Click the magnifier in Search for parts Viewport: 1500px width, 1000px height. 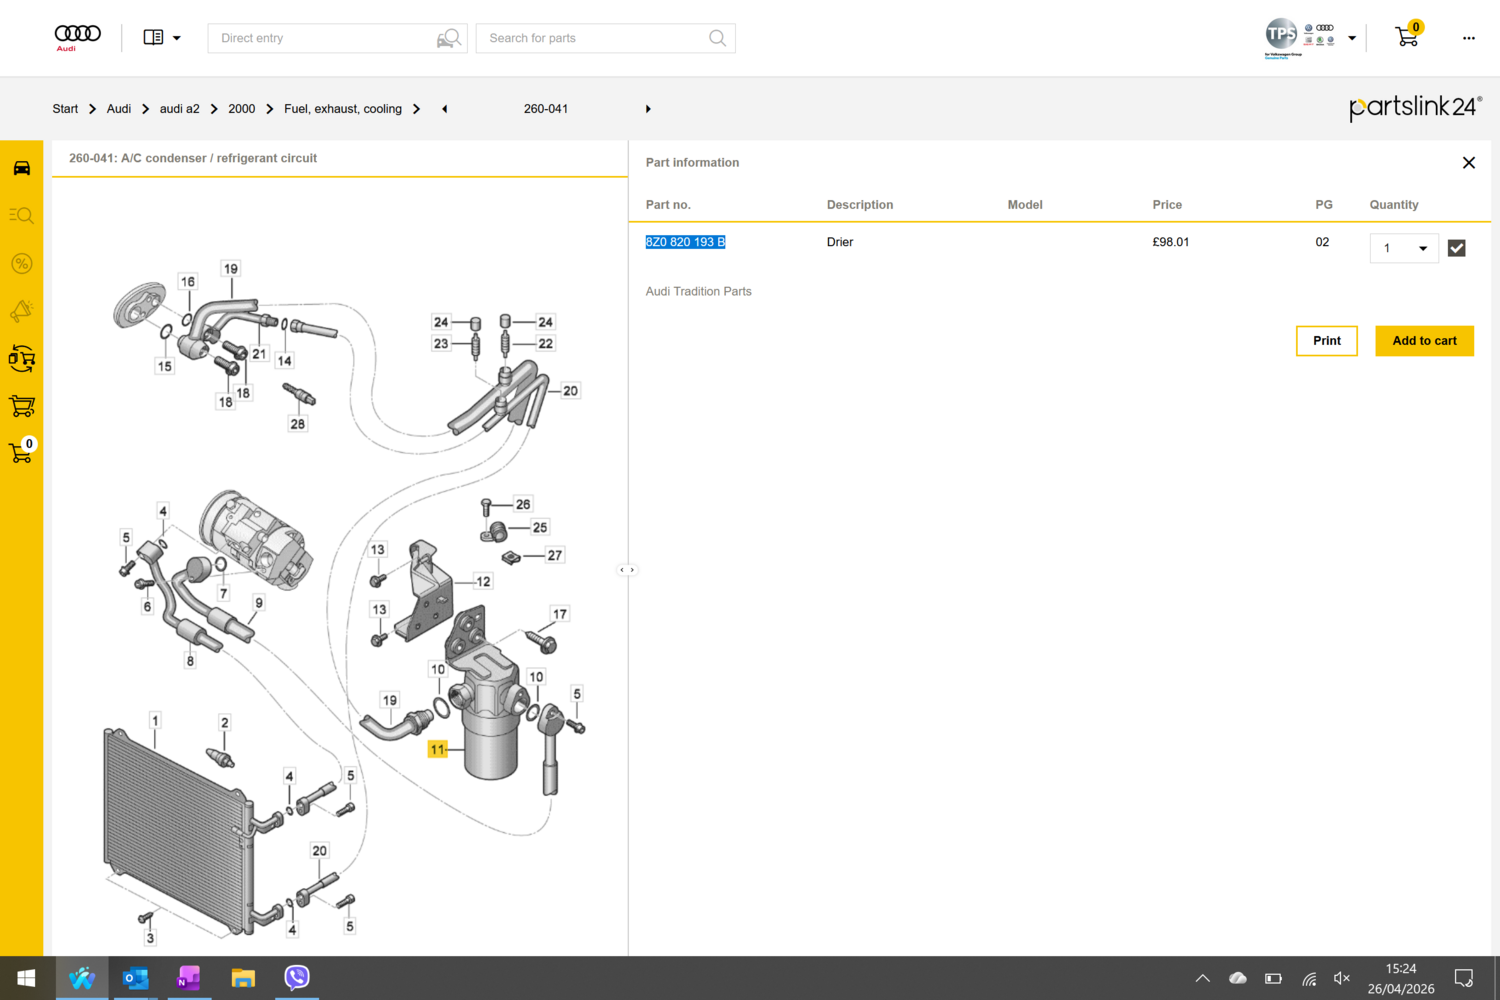click(717, 38)
